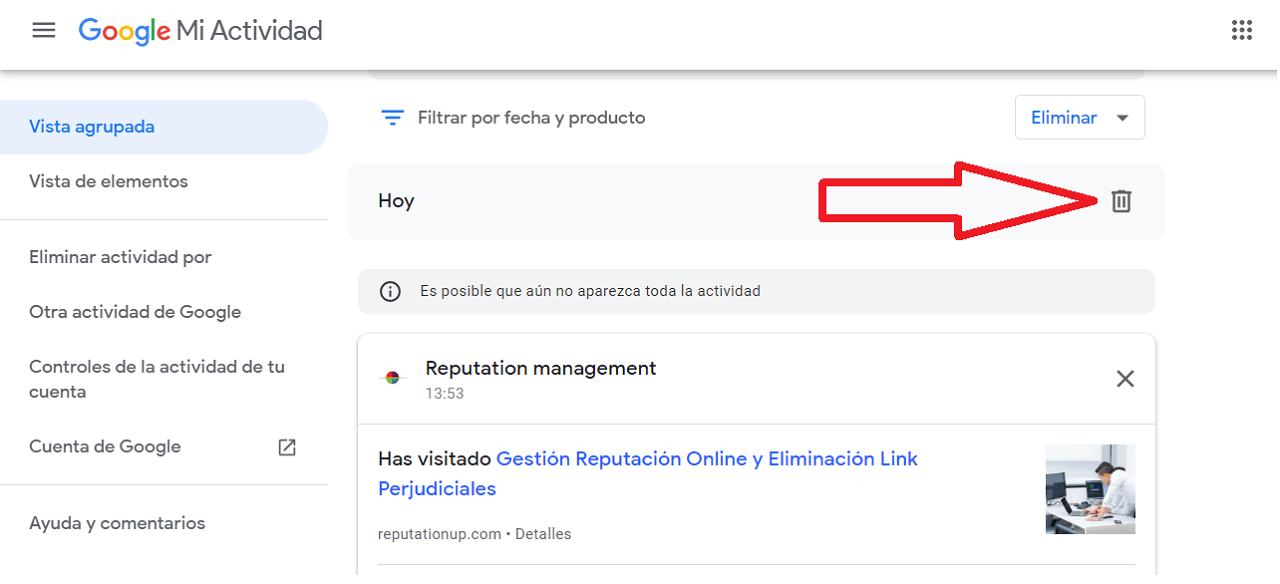Dismiss the Reputation management card
Image resolution: width=1280 pixels, height=584 pixels.
tap(1125, 379)
